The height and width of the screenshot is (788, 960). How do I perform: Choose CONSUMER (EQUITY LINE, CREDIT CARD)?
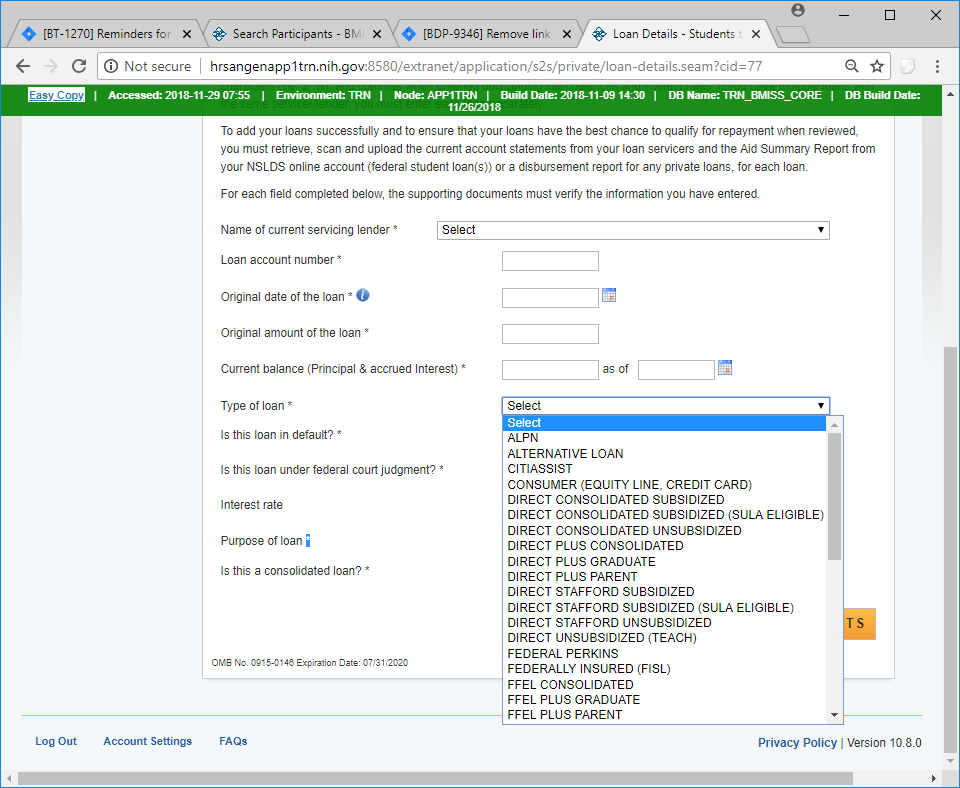point(664,485)
